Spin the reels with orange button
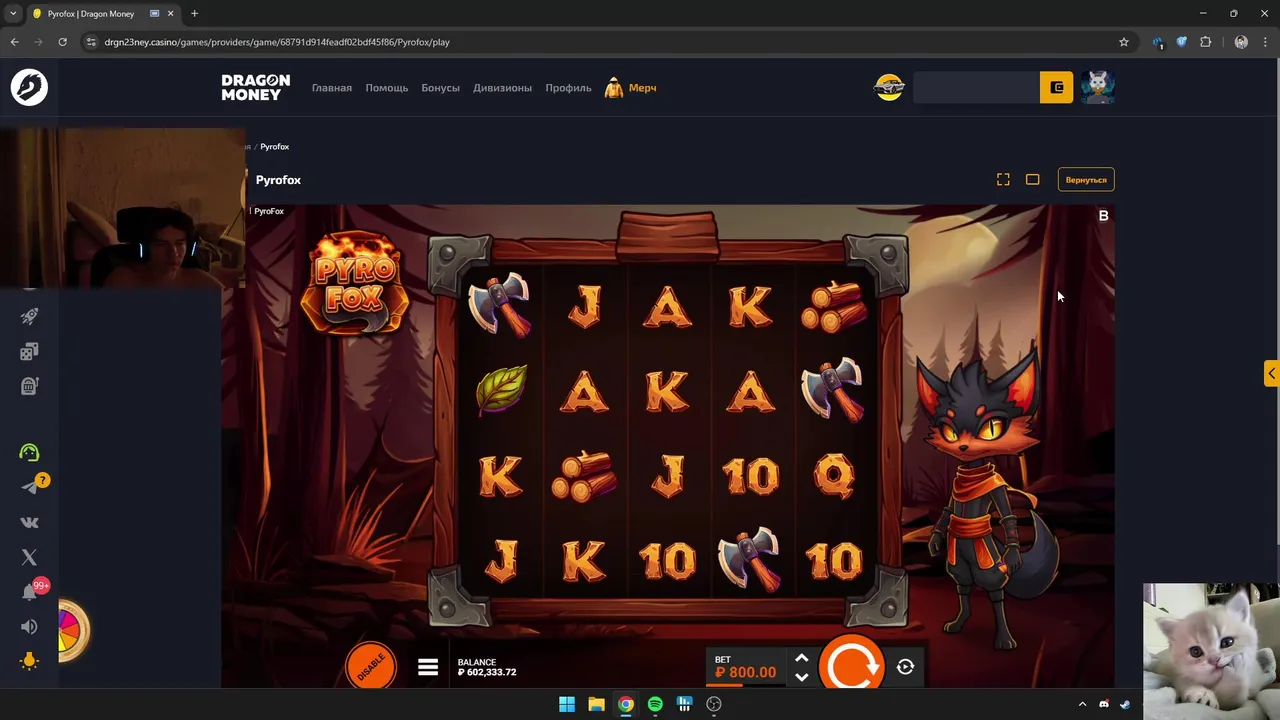This screenshot has width=1280, height=720. [851, 663]
